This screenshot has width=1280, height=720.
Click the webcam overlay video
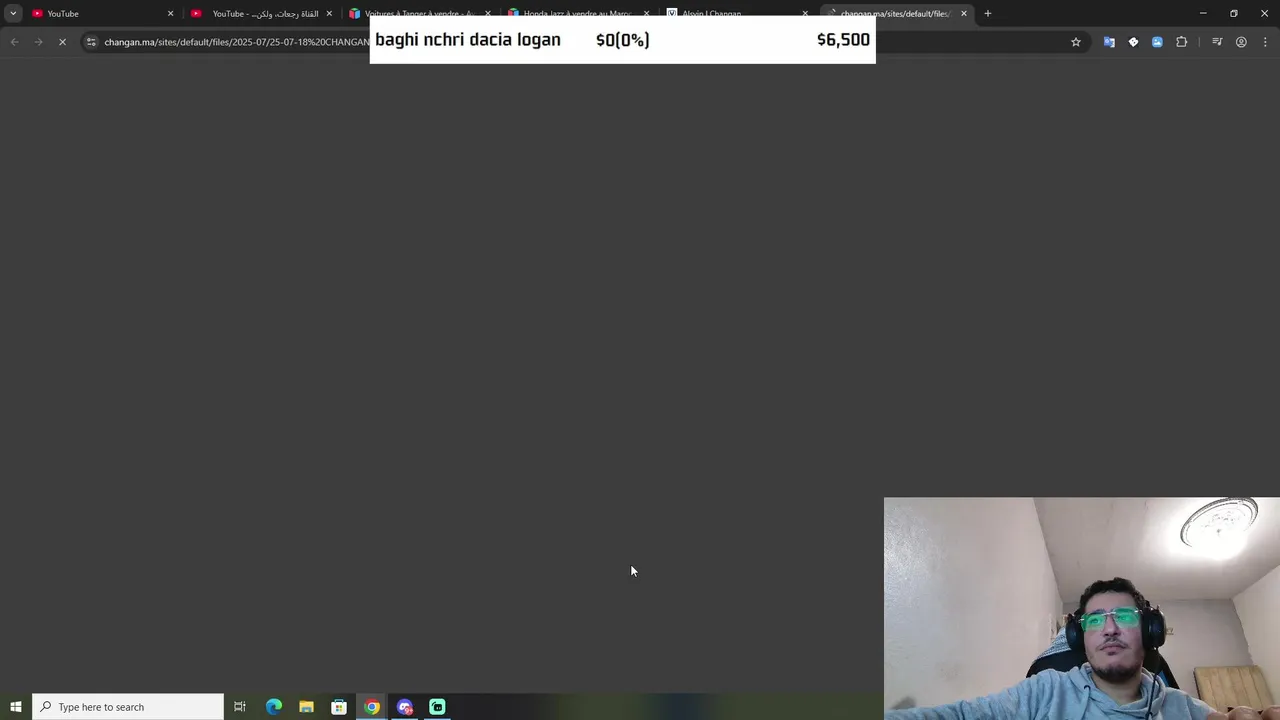tap(1082, 608)
